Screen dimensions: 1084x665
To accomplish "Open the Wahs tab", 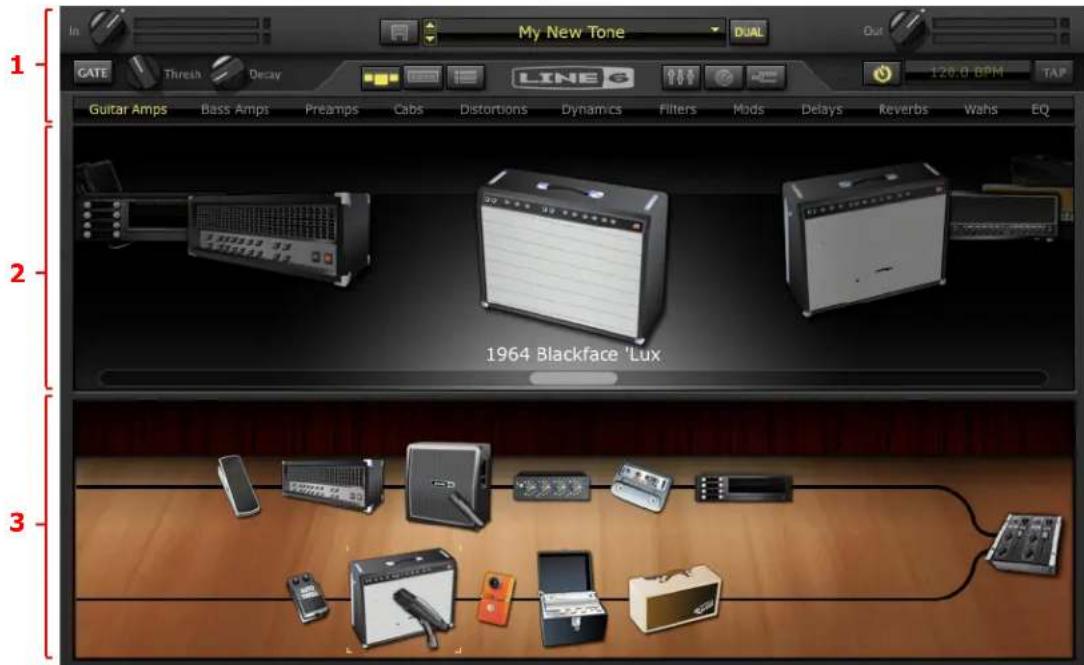I will [x=980, y=109].
